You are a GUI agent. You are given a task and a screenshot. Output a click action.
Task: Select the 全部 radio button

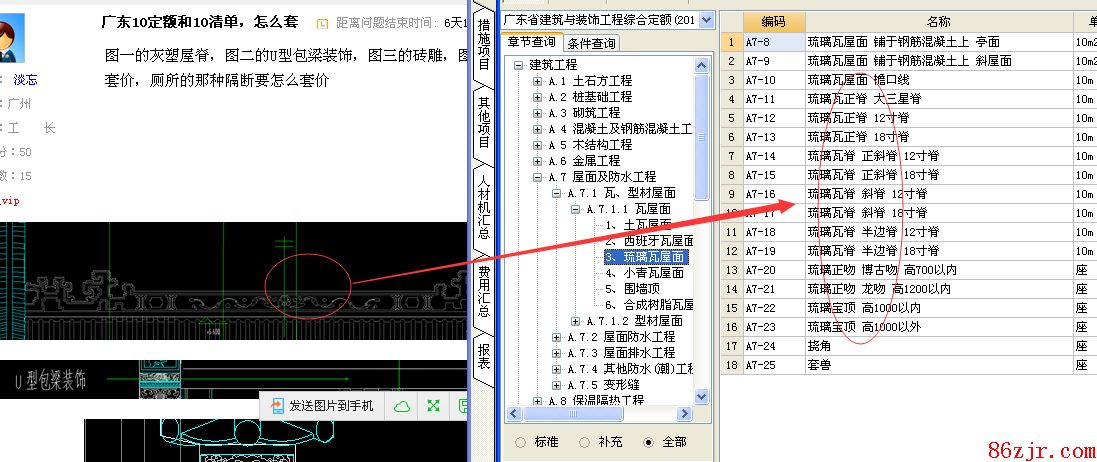[x=647, y=441]
